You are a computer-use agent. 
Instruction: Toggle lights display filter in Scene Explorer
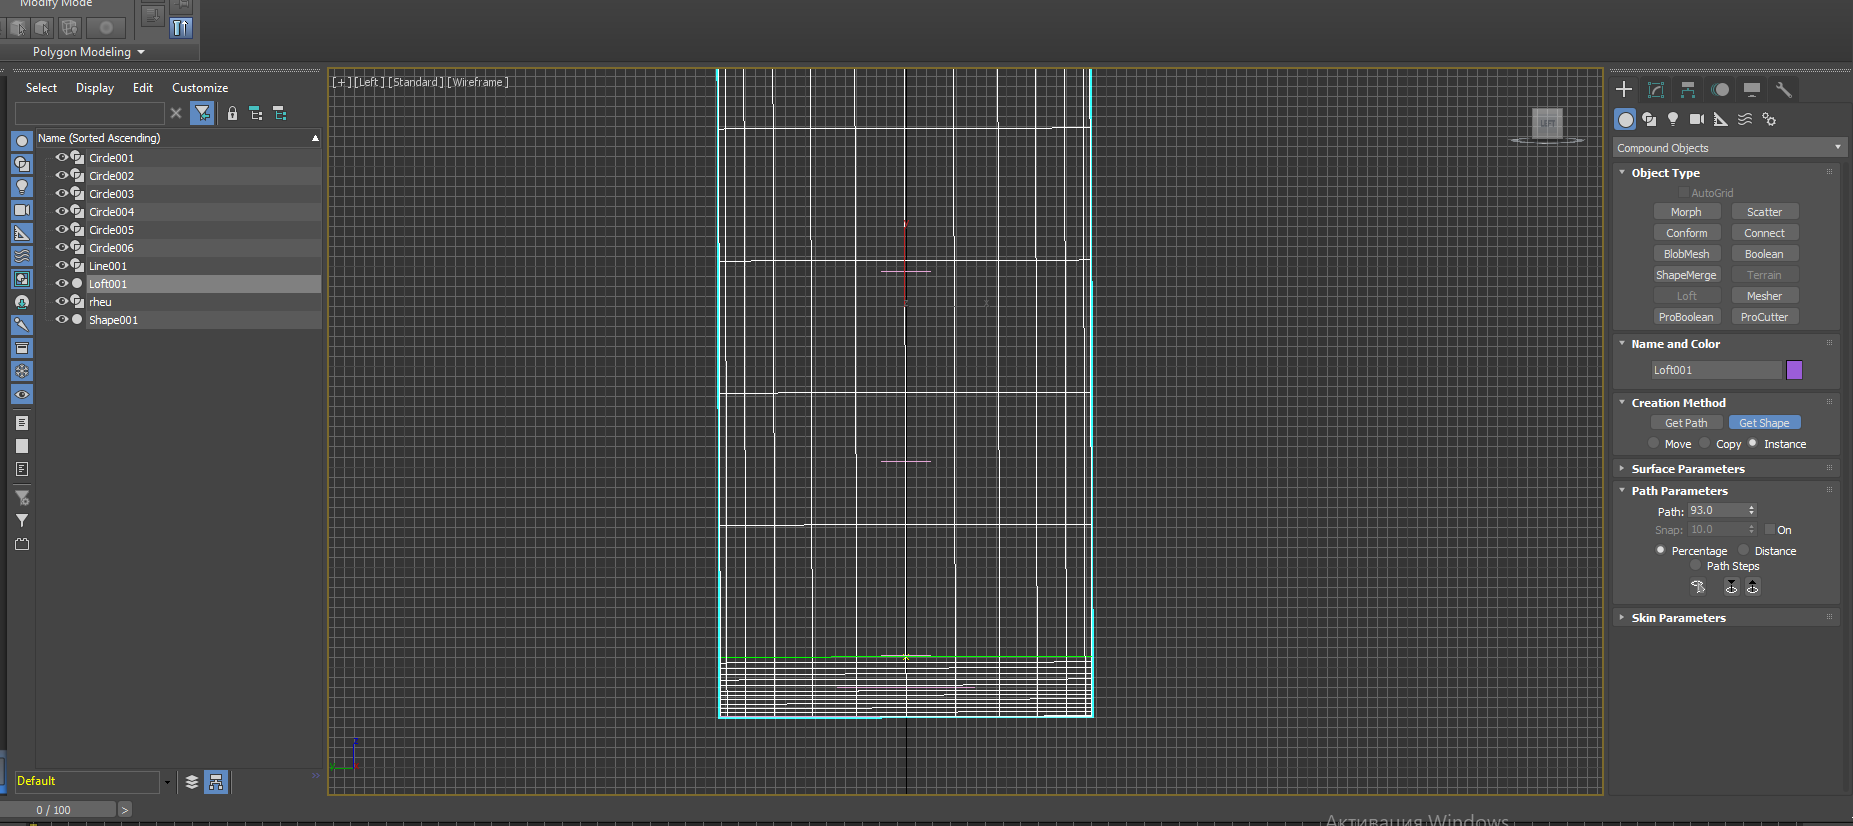click(22, 187)
